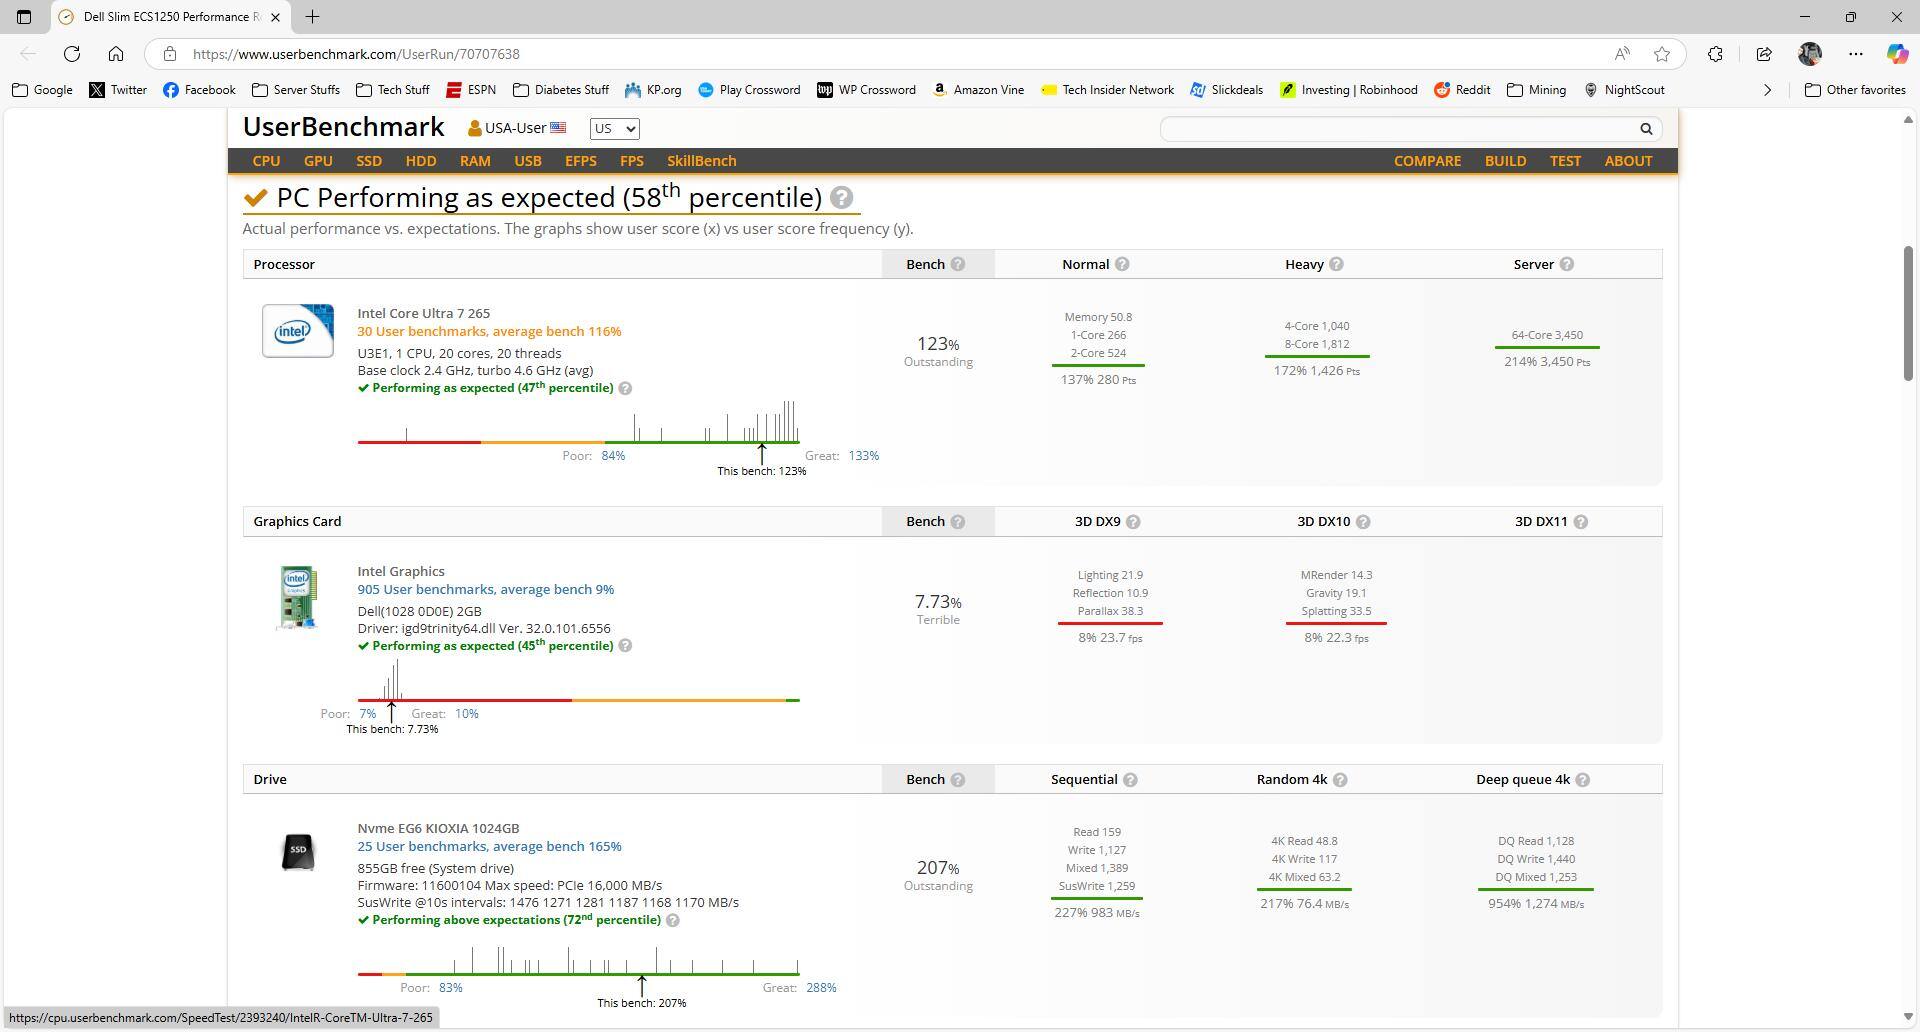The width and height of the screenshot is (1920, 1032).
Task: Click the help icon next to Processor Bench
Action: [x=957, y=265]
